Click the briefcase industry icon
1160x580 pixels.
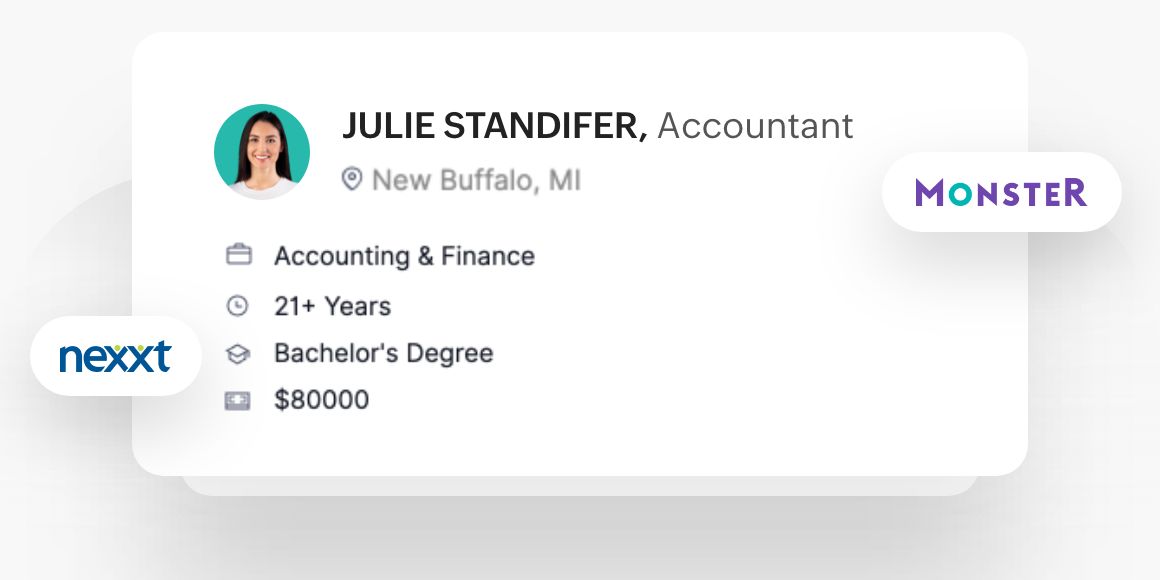click(238, 256)
